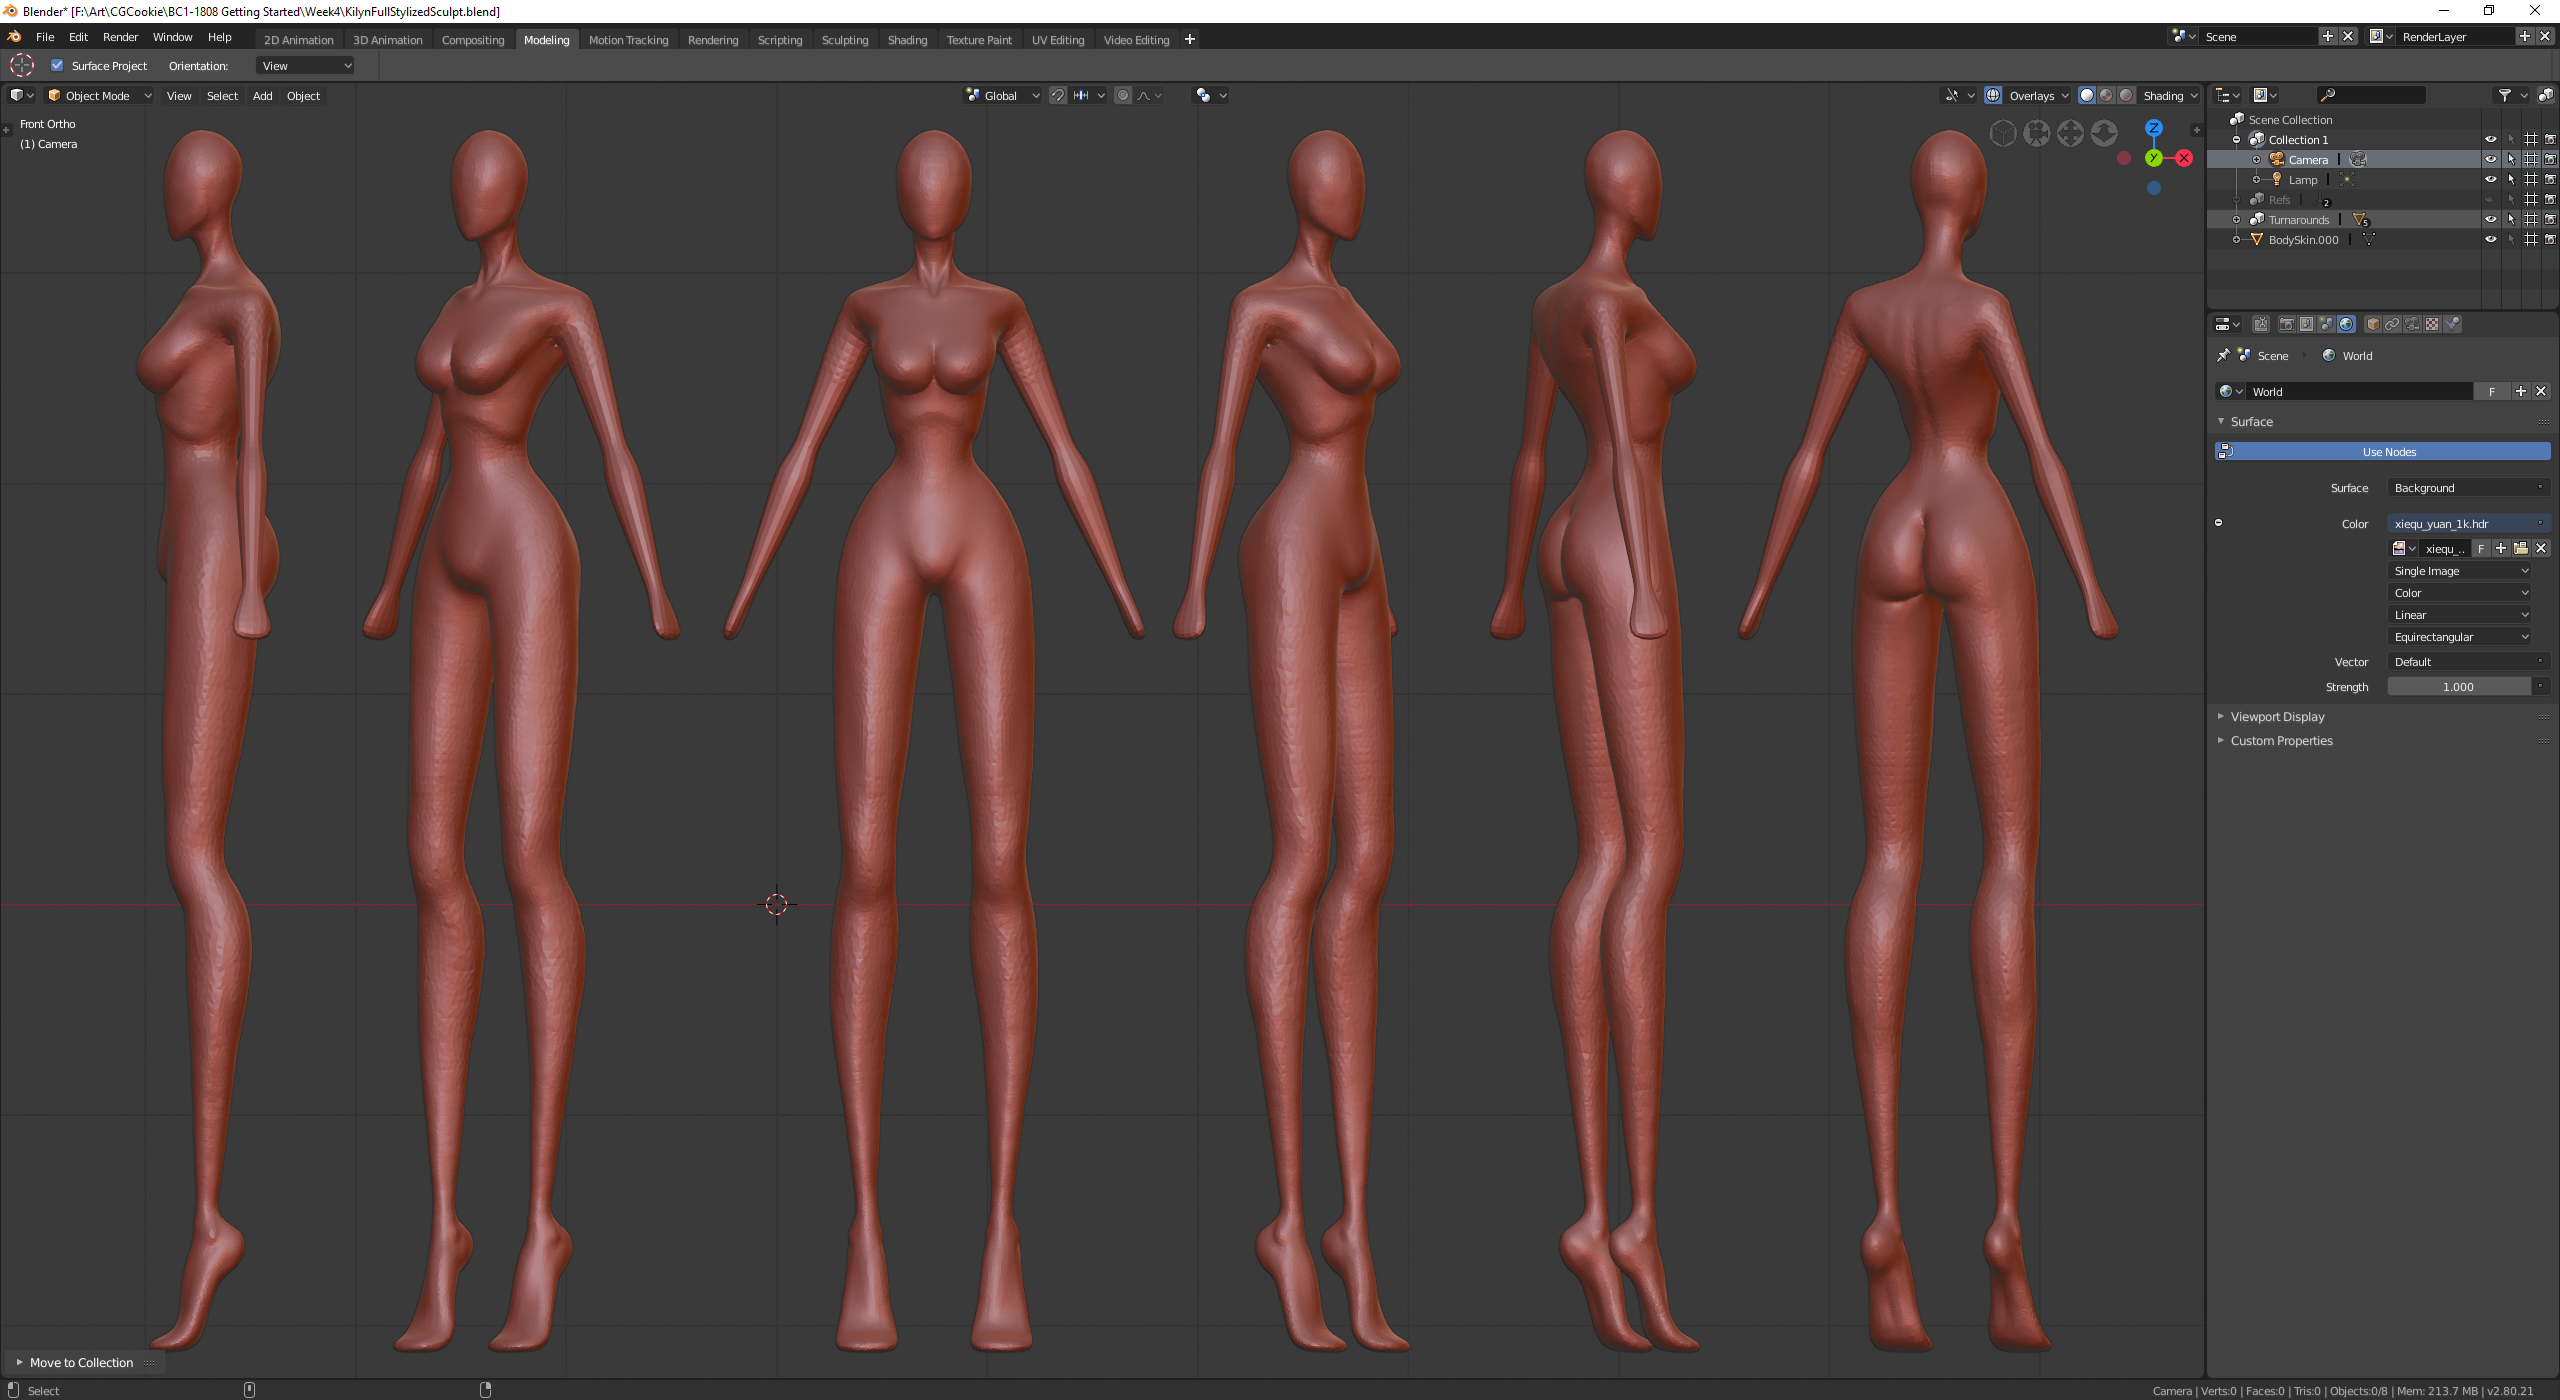
Task: Hide the Lamp object with eye icon
Action: coord(2490,180)
